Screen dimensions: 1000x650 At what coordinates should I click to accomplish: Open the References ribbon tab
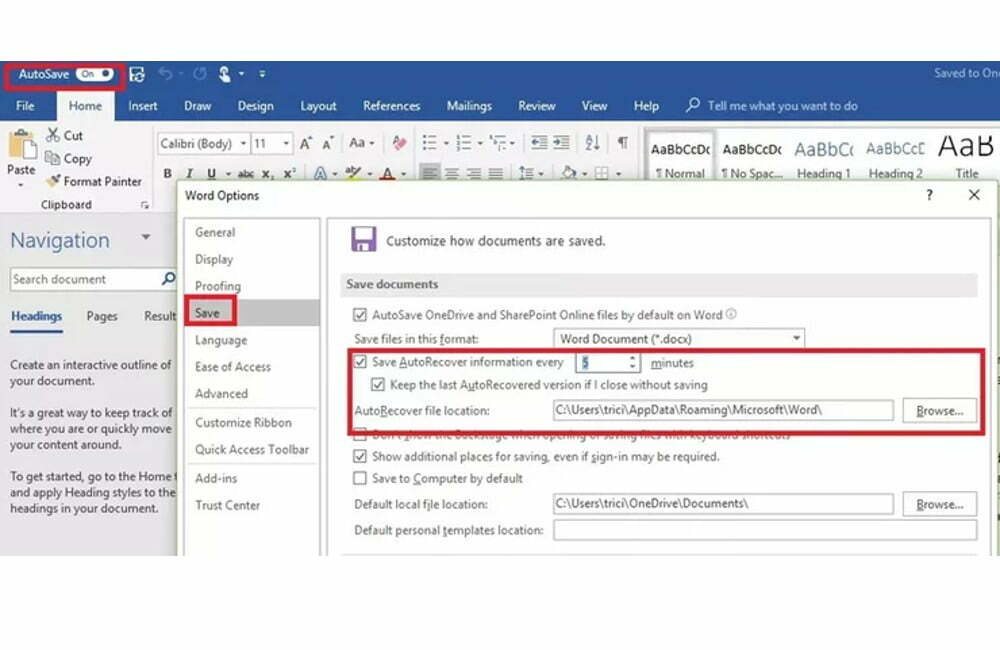[391, 106]
